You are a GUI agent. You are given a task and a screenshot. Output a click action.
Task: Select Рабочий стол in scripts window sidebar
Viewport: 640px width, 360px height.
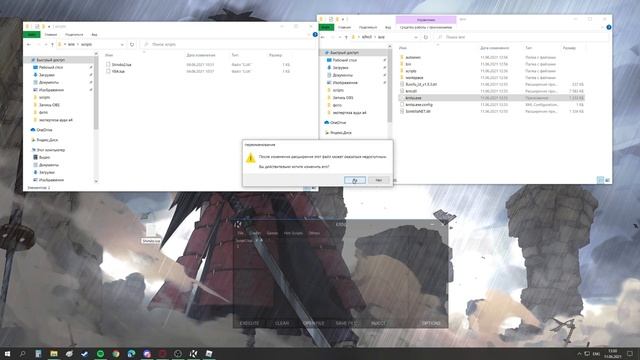click(x=51, y=67)
